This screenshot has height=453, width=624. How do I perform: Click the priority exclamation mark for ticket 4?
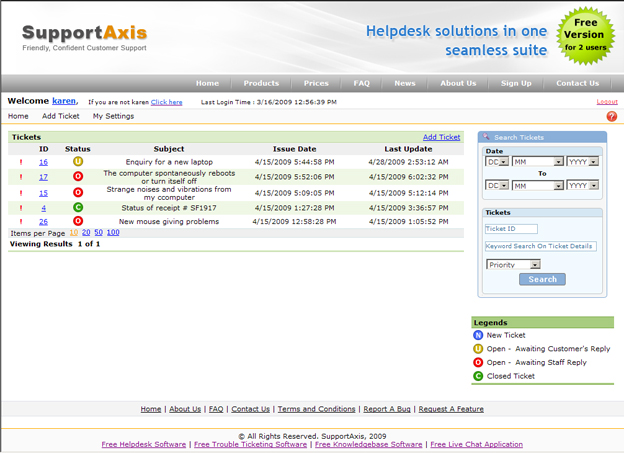[21, 208]
